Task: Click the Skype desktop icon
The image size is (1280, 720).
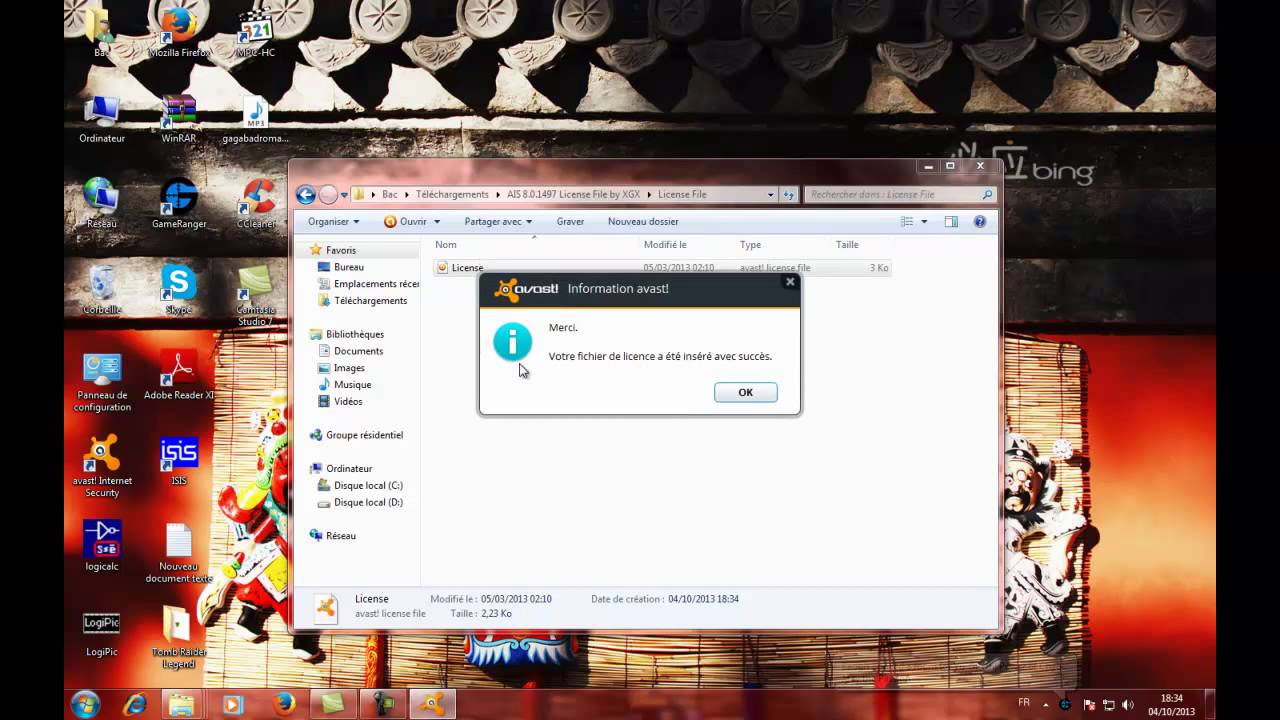Action: [x=179, y=290]
